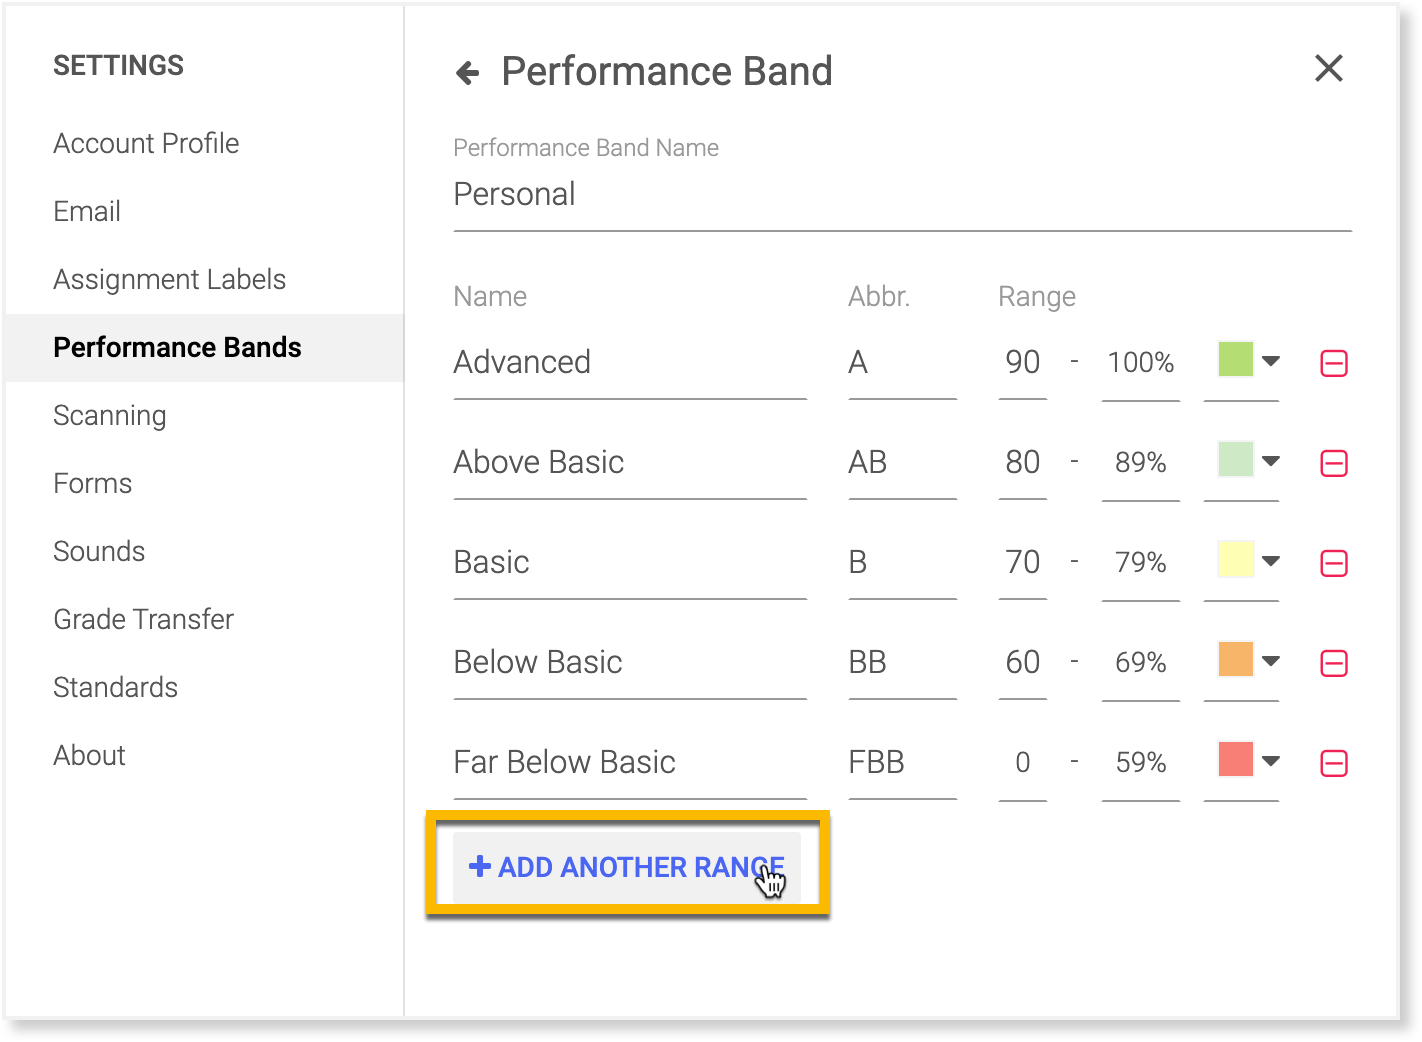
Task: Expand color dropdown for Above Basic
Action: (1270, 461)
